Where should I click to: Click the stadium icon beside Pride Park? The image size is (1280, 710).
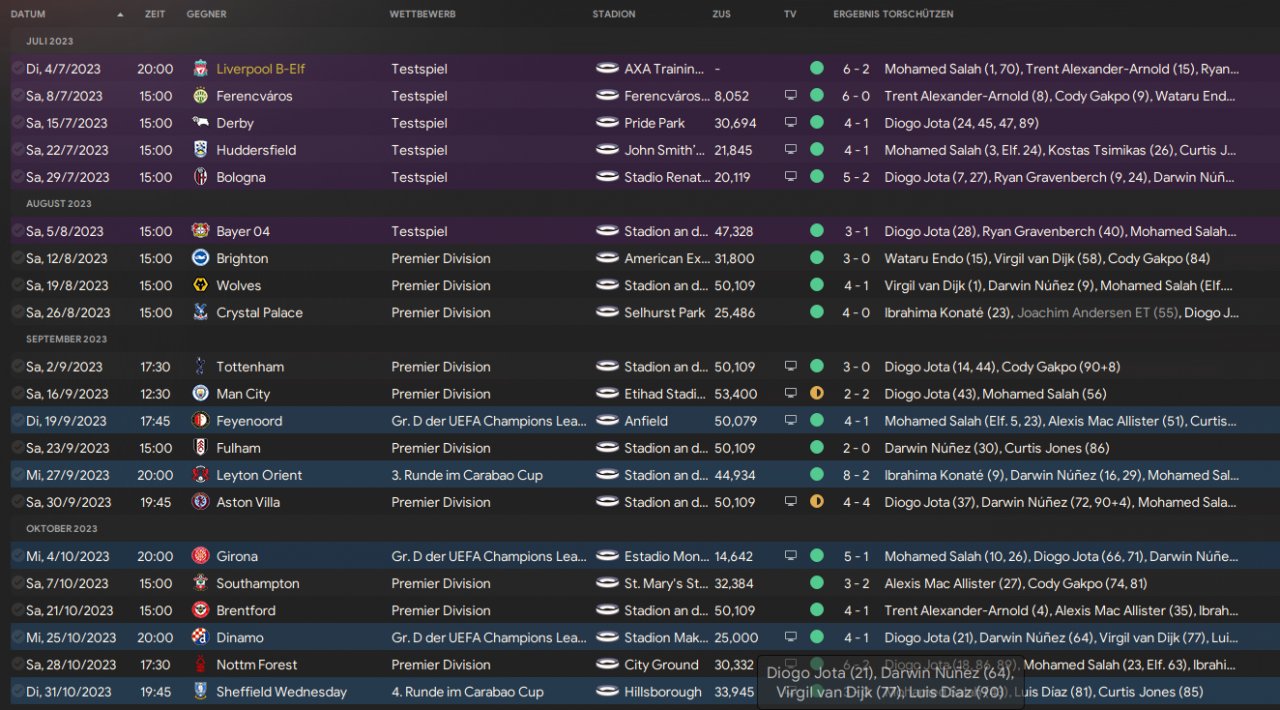pyautogui.click(x=606, y=123)
